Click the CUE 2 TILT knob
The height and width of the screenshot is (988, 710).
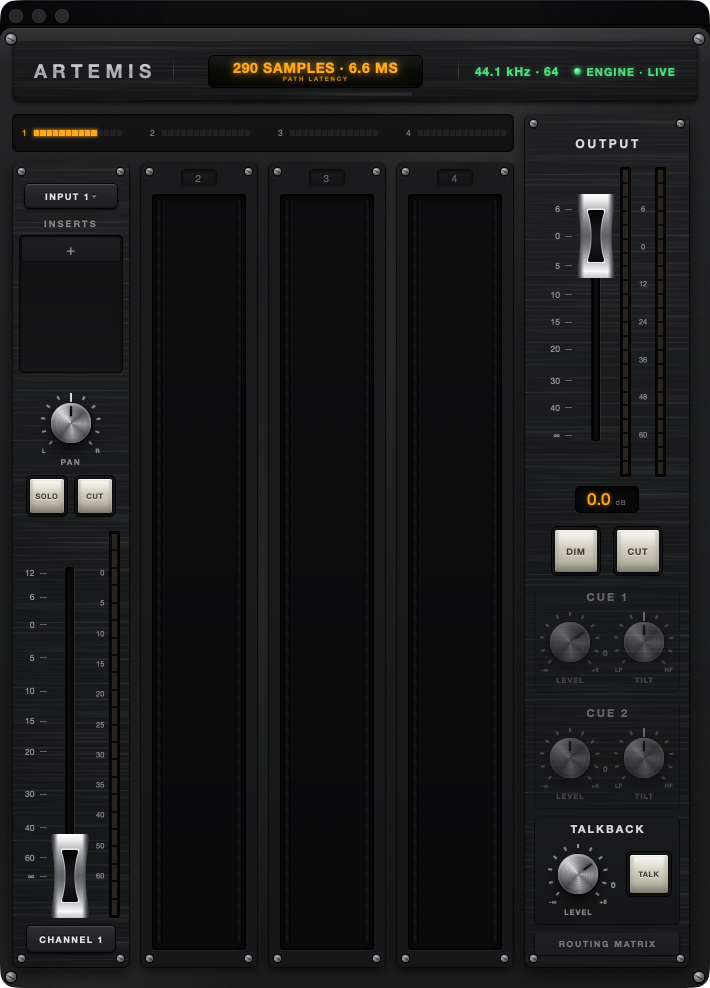tap(644, 758)
